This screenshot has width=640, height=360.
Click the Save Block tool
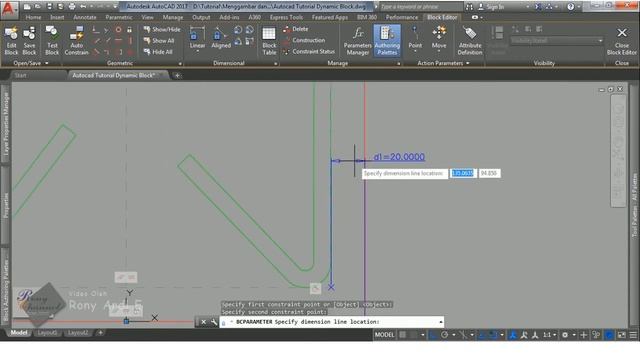(x=29, y=40)
